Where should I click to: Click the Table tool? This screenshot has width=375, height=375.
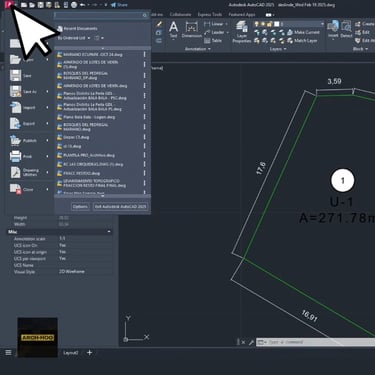[213, 41]
